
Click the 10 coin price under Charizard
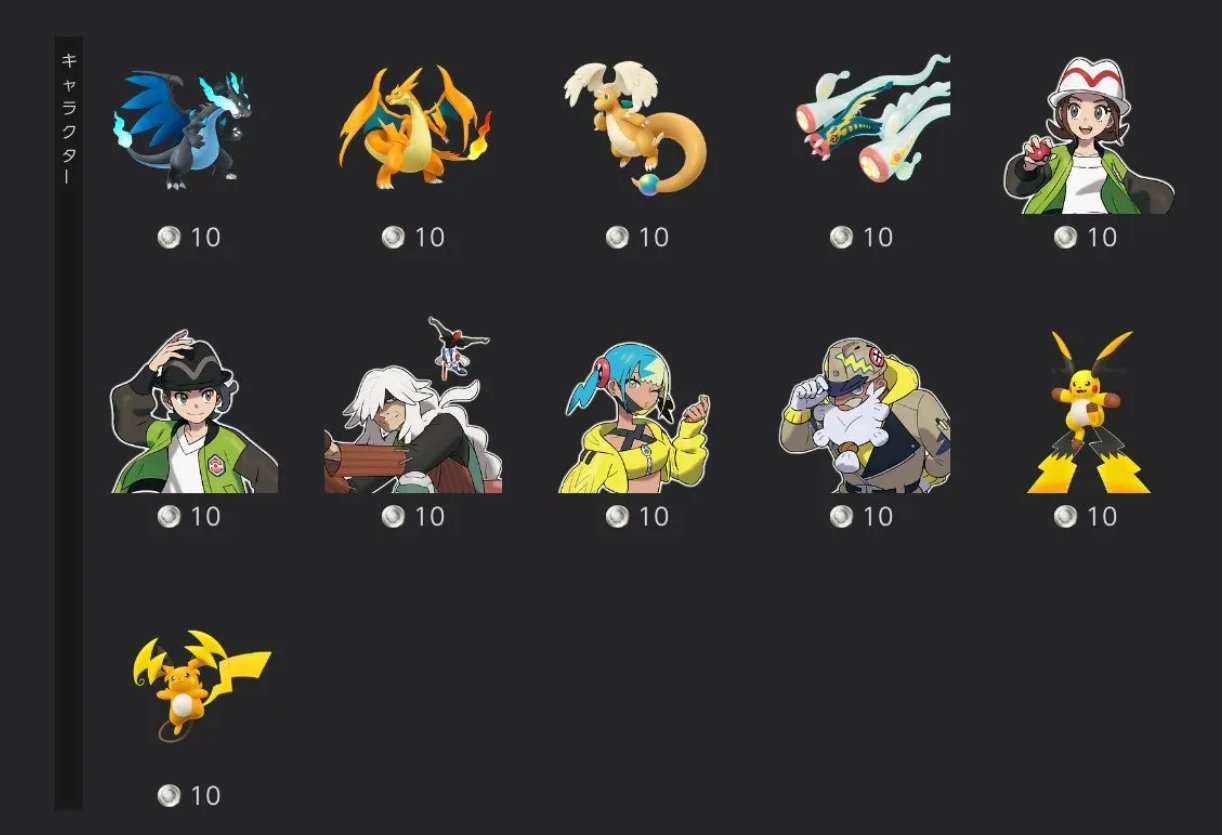coord(412,237)
